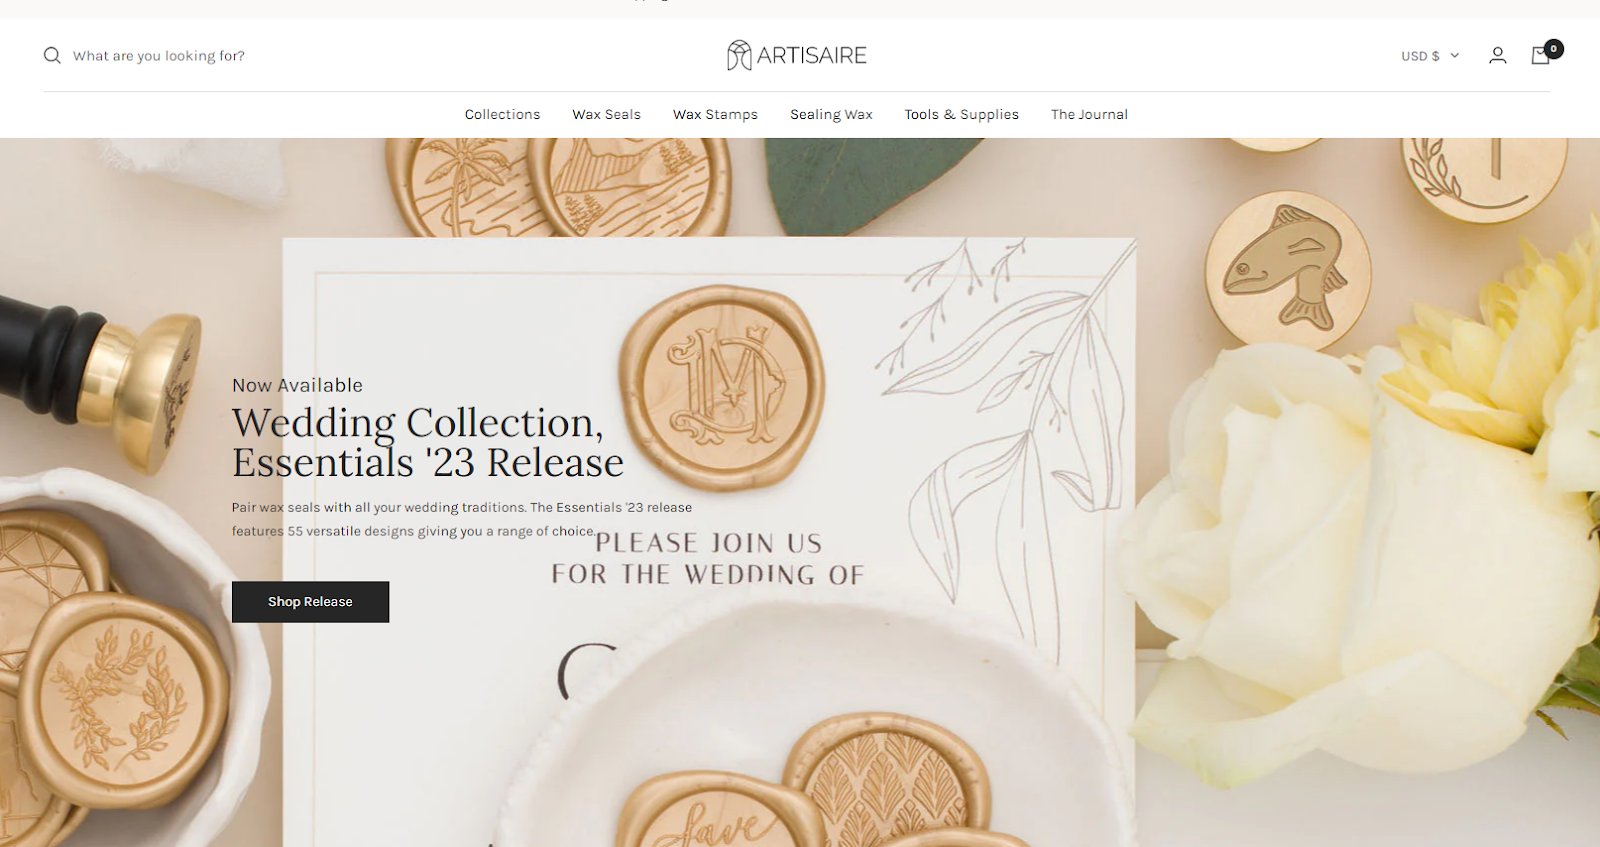This screenshot has width=1600, height=847.
Task: Open the Wax Stamps menu
Action: coord(715,115)
